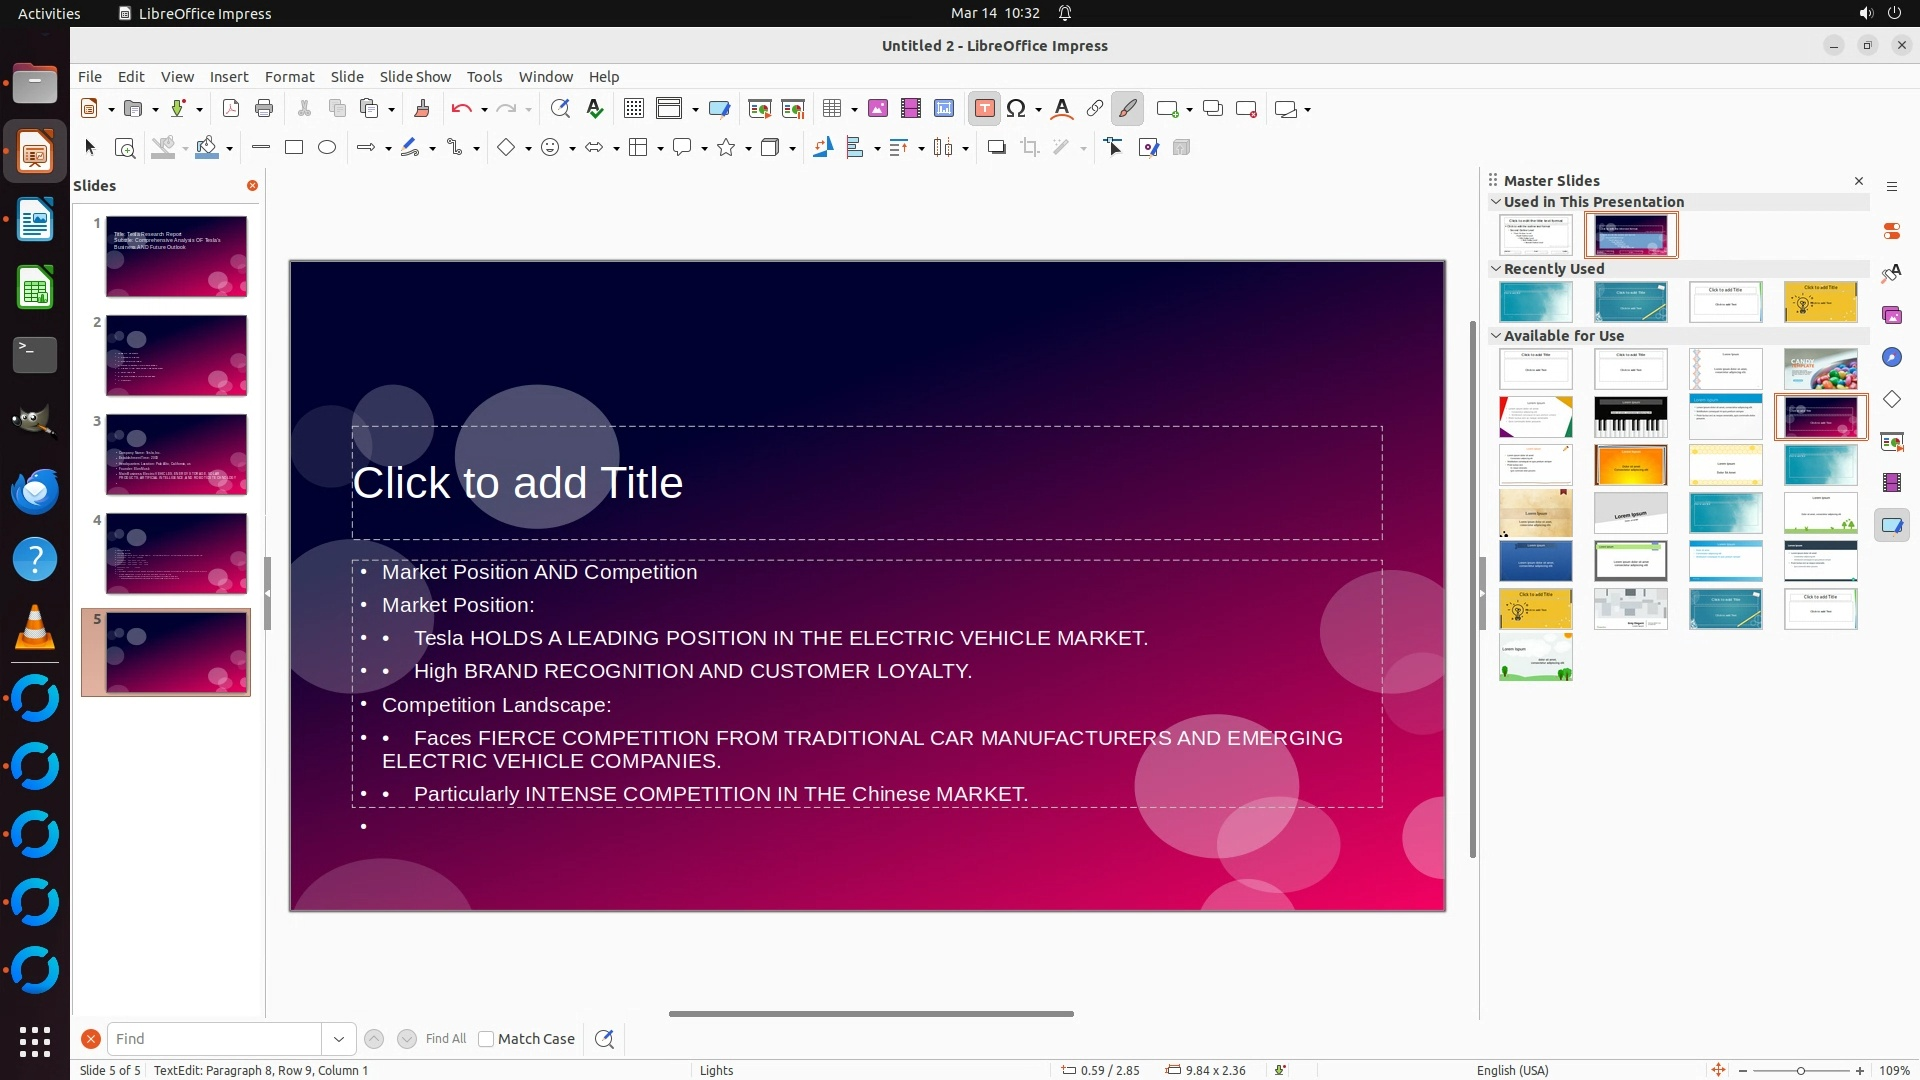The image size is (1920, 1080).
Task: Select the Ellipse shape tool
Action: tap(327, 148)
